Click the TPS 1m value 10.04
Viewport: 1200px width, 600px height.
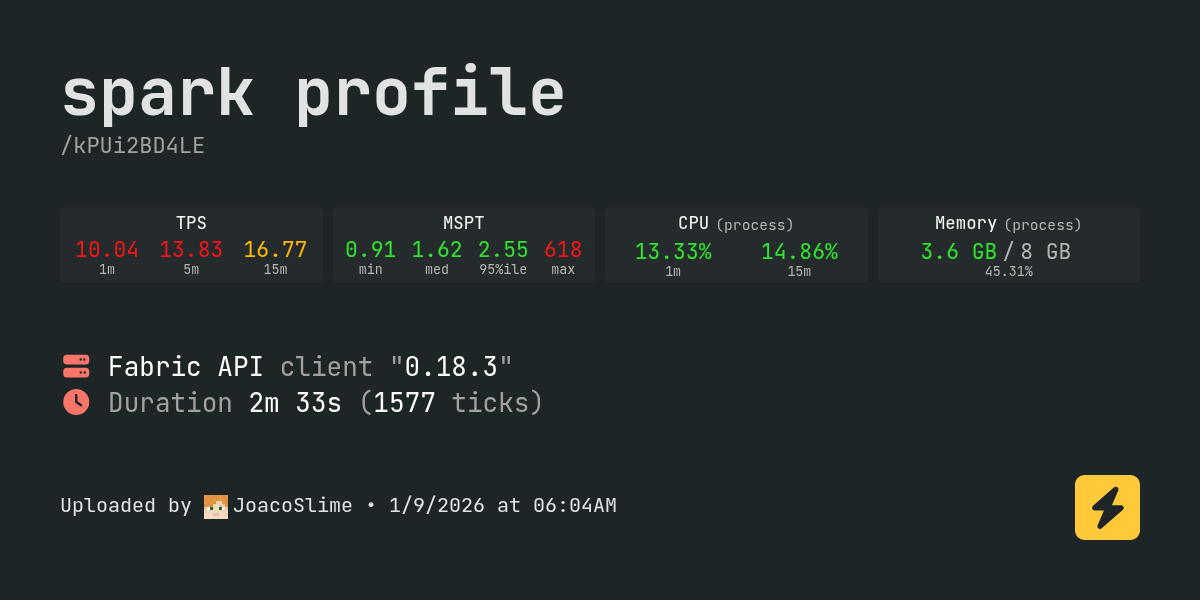pos(107,250)
